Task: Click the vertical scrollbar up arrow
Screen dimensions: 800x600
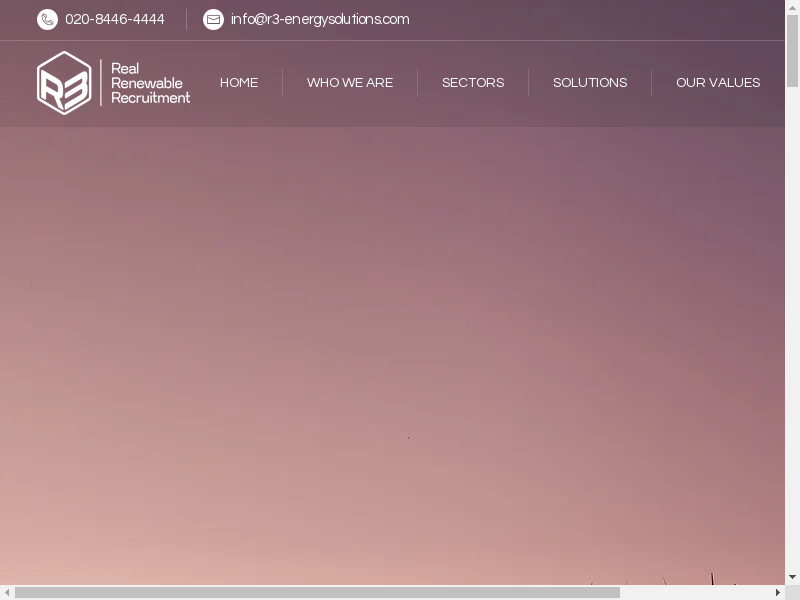Action: point(792,7)
